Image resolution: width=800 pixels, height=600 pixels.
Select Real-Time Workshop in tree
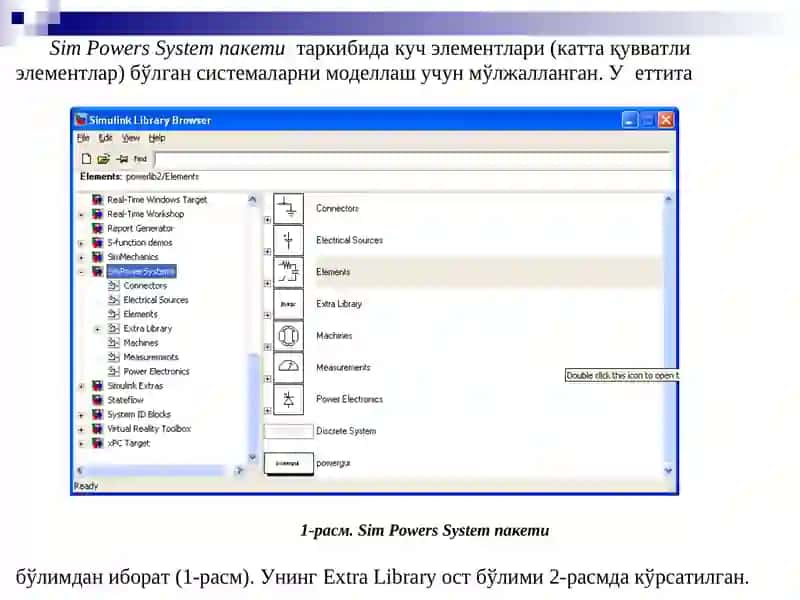(145, 214)
